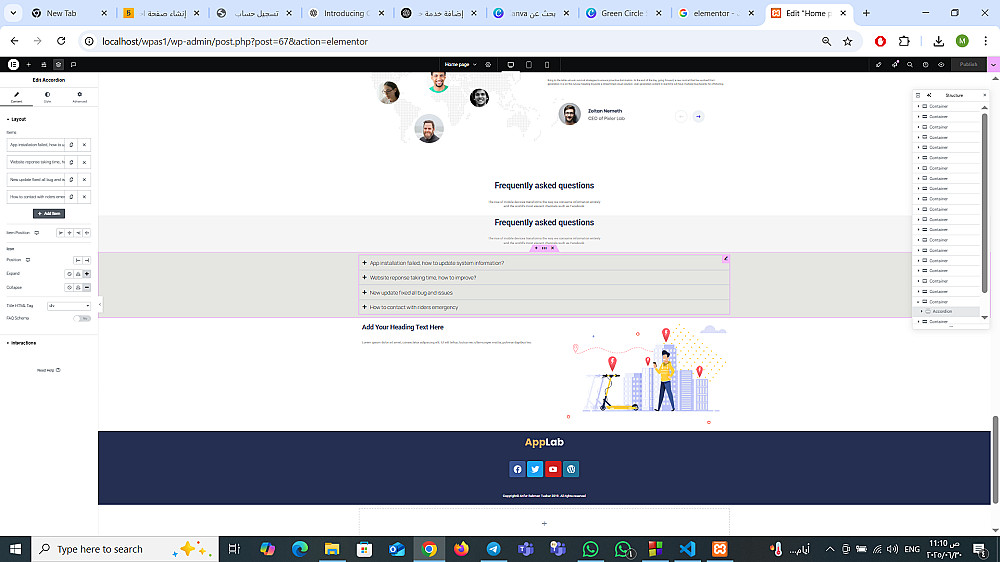The image size is (1000, 562).
Task: Collapse the left panel with the arrow handle
Action: click(x=100, y=304)
